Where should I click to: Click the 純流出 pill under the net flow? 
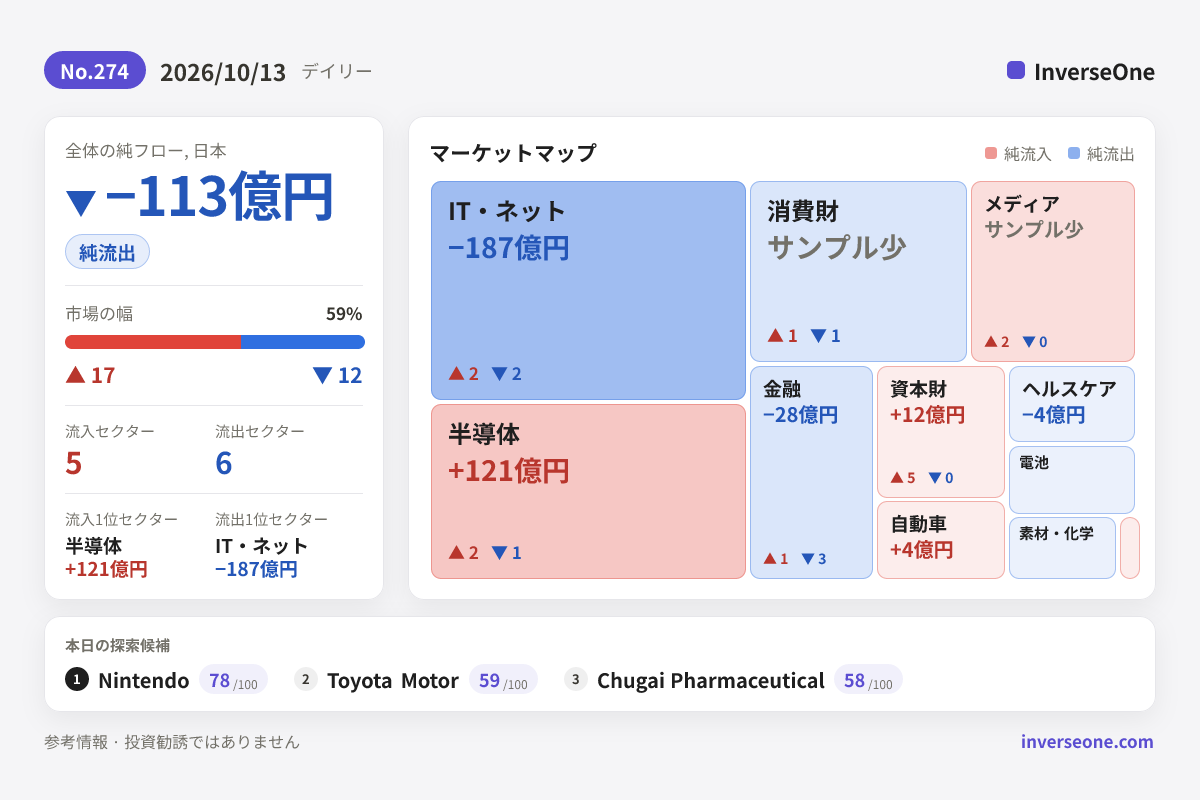(107, 252)
